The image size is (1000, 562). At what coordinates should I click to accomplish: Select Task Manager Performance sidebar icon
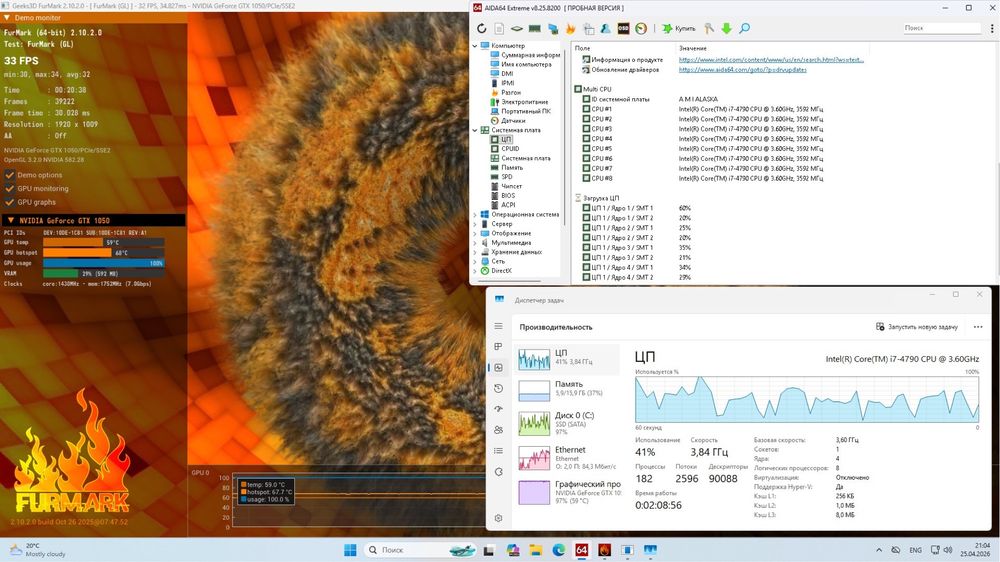tap(499, 367)
